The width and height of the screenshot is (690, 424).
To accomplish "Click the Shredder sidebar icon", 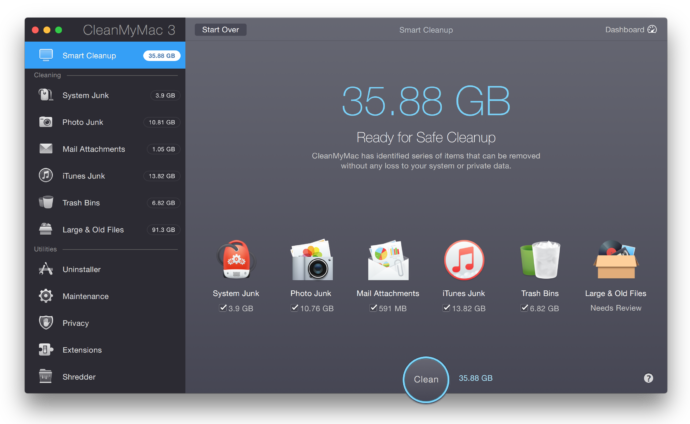I will [46, 376].
